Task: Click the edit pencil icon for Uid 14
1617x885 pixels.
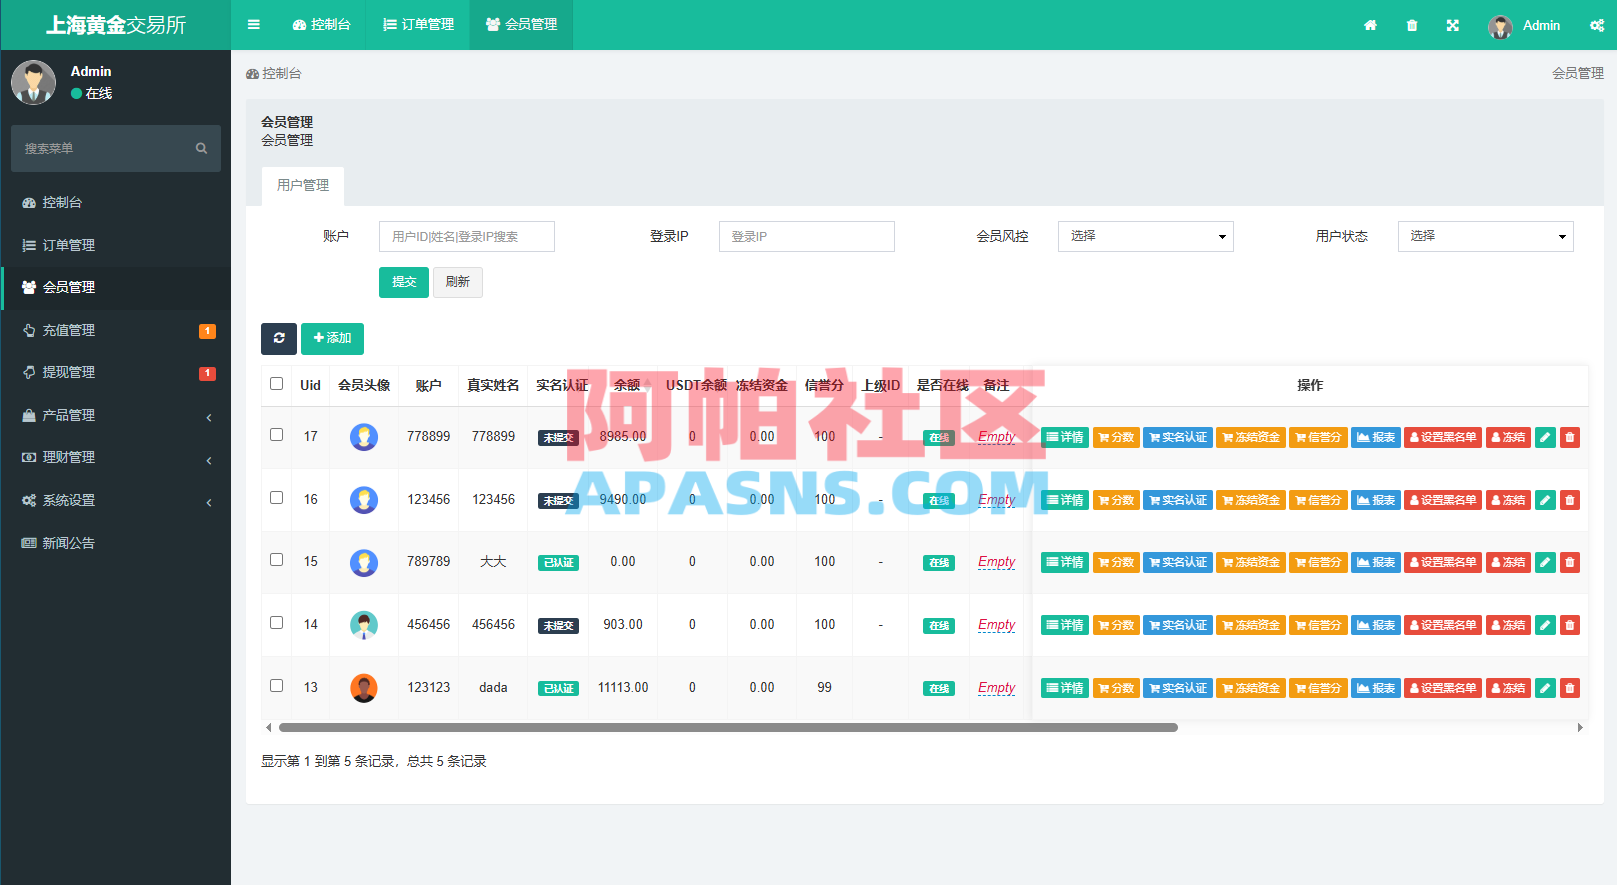Action: 1545,625
